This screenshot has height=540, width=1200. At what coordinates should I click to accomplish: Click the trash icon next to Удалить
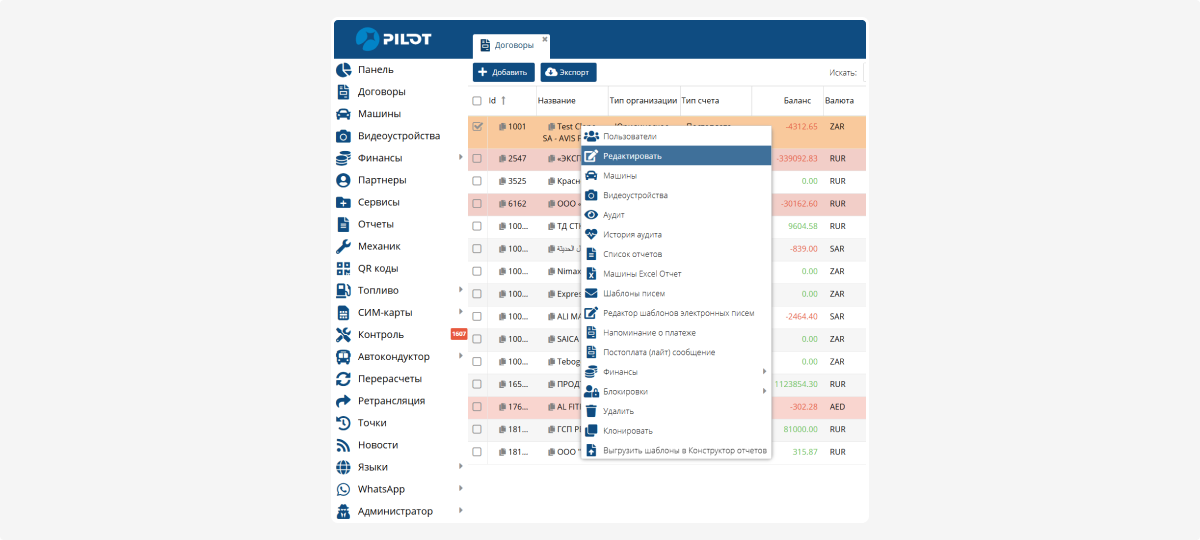(591, 411)
